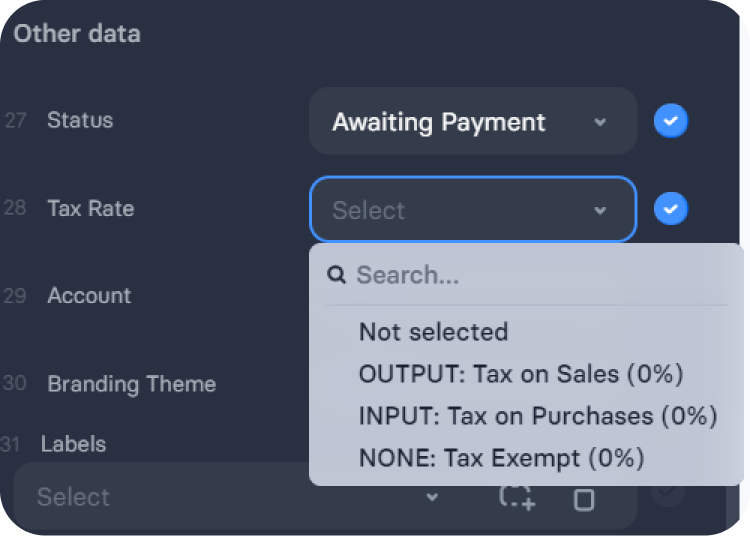The height and width of the screenshot is (536, 750).
Task: Select INPUT: Tax on Purchases (0%)
Action: click(538, 416)
